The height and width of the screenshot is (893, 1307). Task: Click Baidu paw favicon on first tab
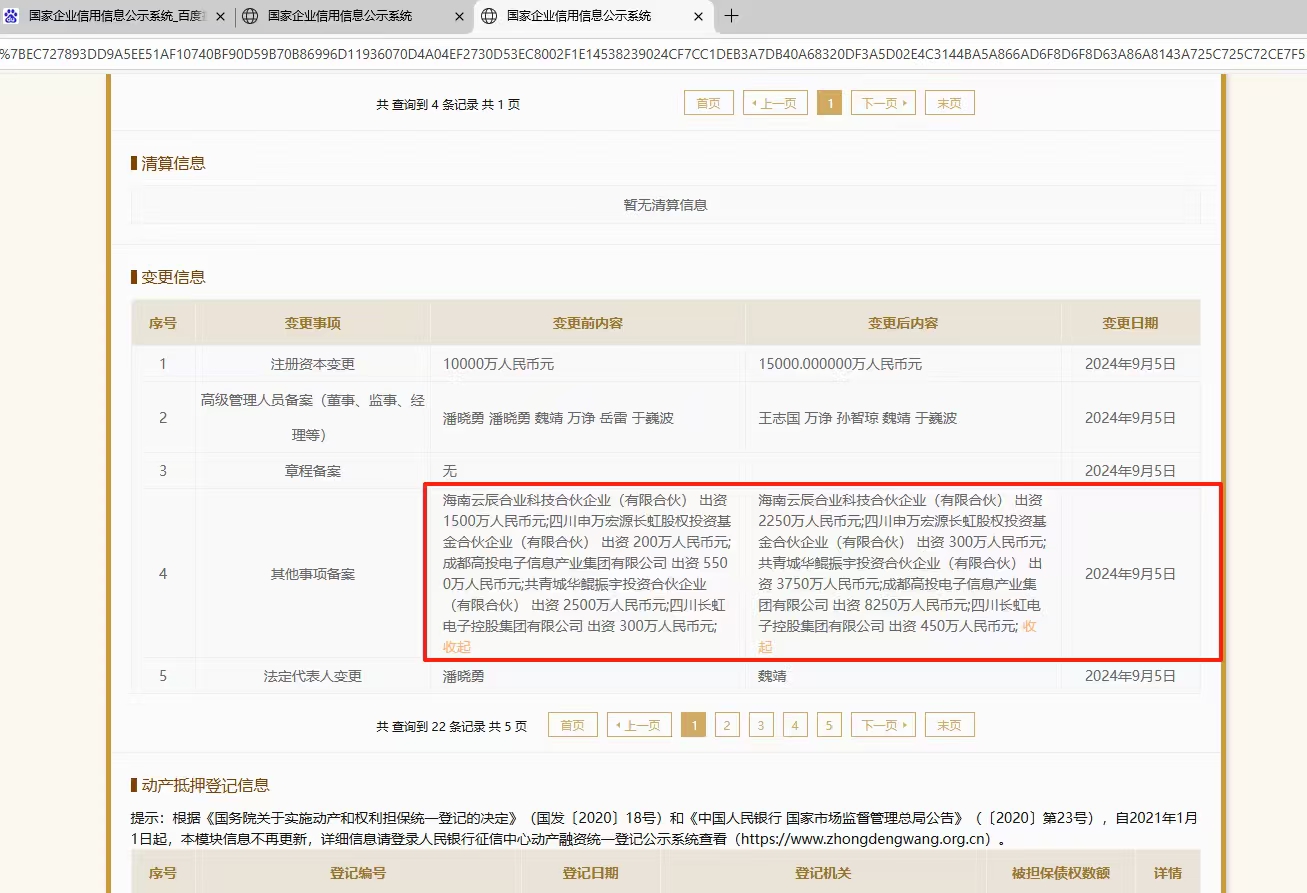pos(12,16)
